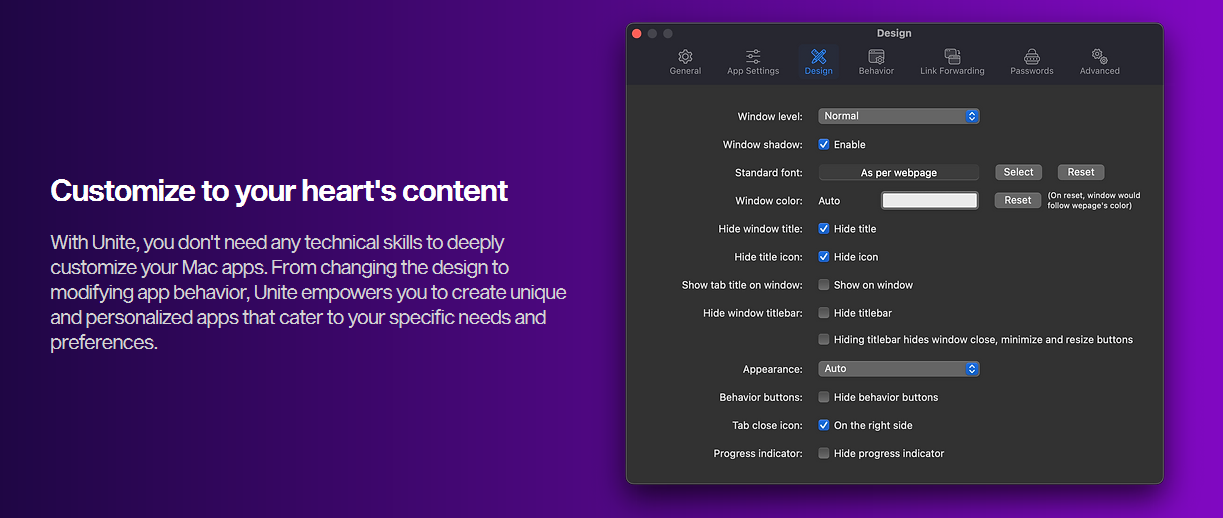Click Reset beside Standard font
The width and height of the screenshot is (1223, 518).
pos(1081,172)
